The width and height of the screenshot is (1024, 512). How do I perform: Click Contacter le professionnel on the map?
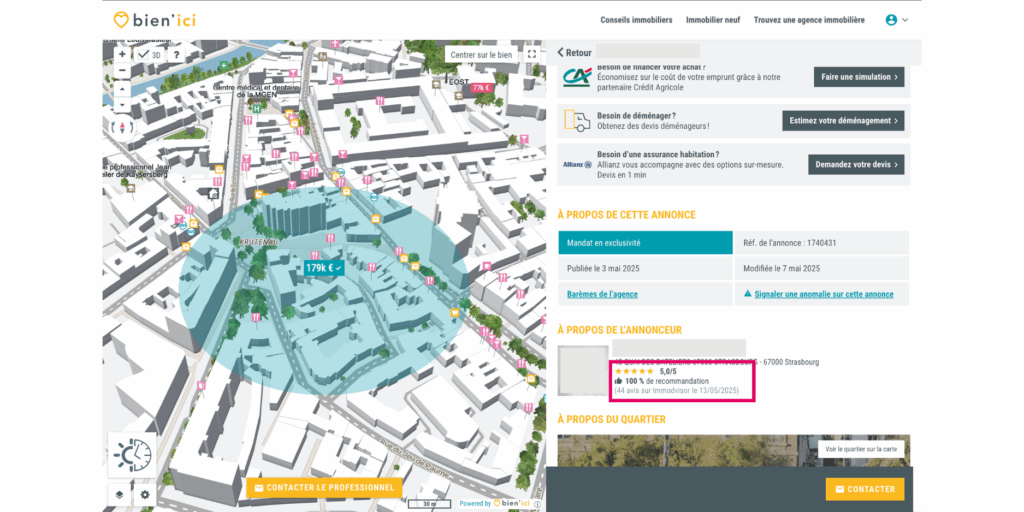pos(324,488)
